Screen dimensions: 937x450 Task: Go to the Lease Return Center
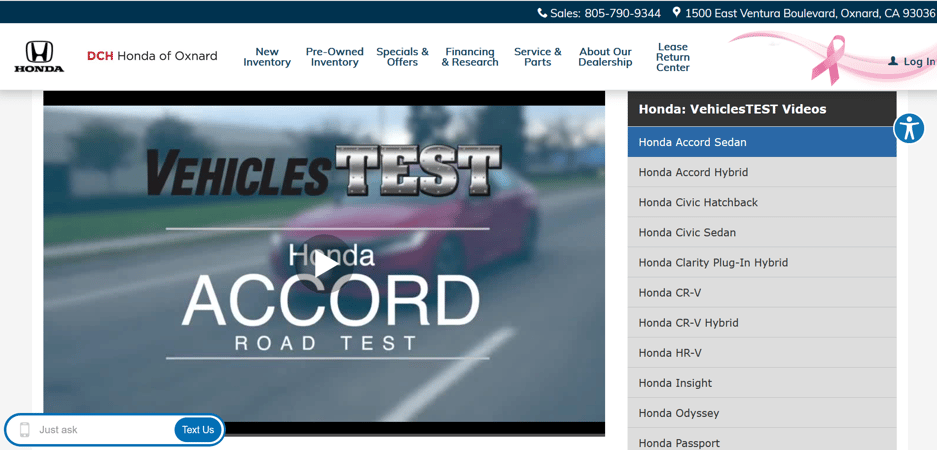click(672, 57)
